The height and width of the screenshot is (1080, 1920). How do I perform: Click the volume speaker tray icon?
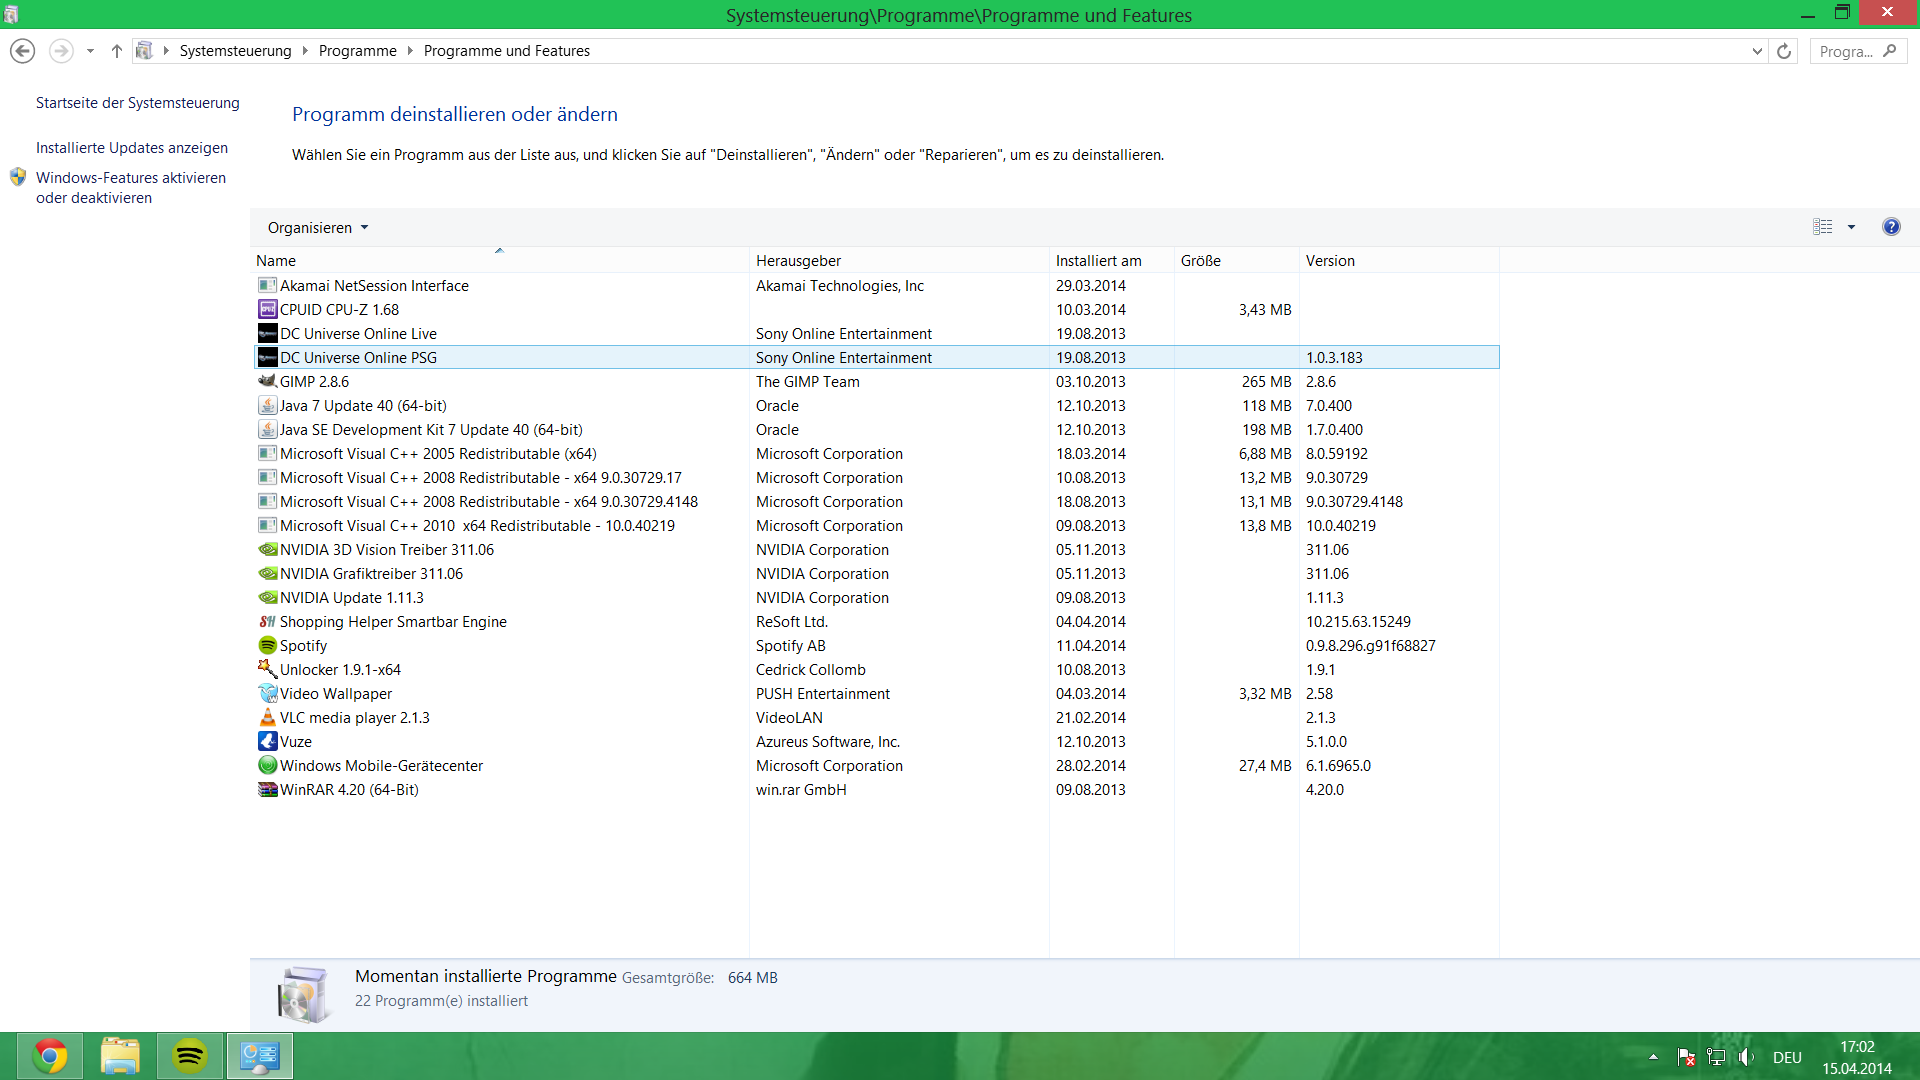pyautogui.click(x=1746, y=1057)
